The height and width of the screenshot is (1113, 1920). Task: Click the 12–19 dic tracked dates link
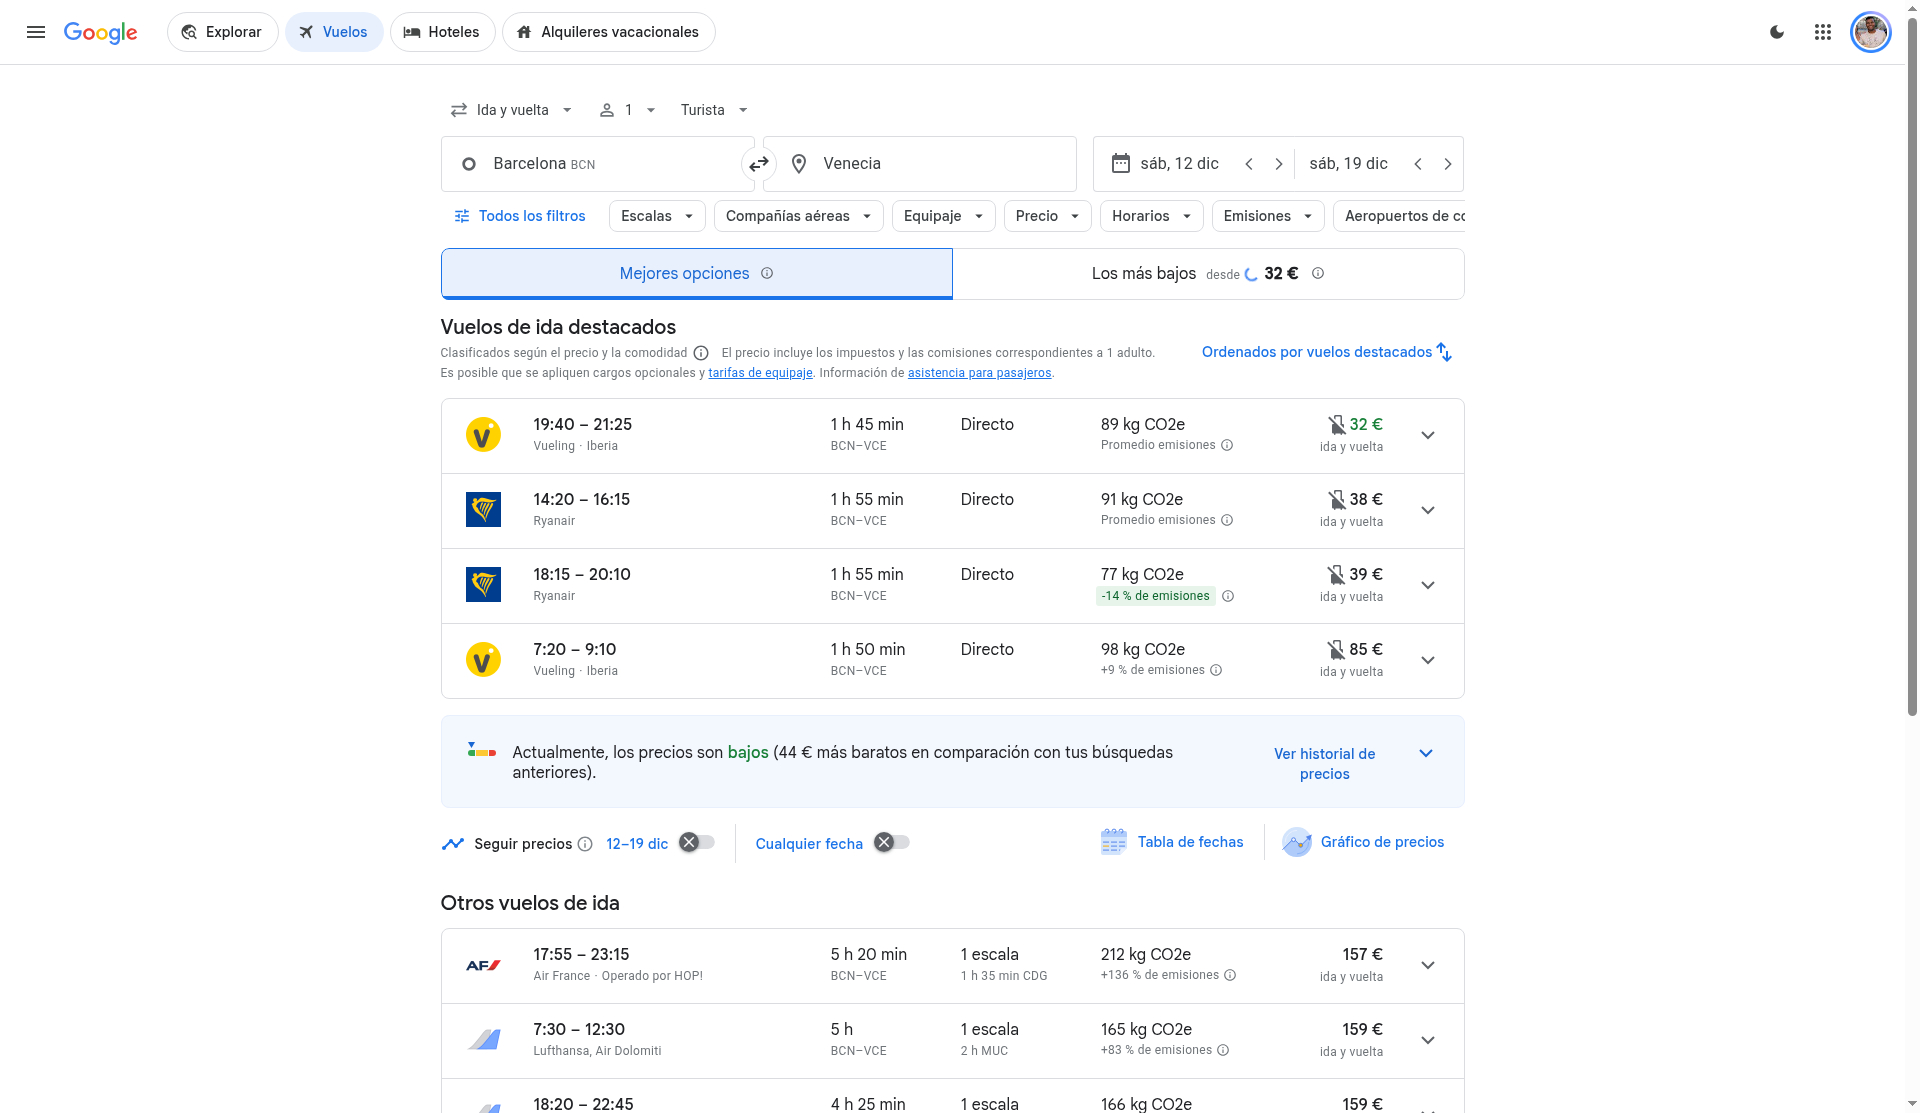(637, 844)
